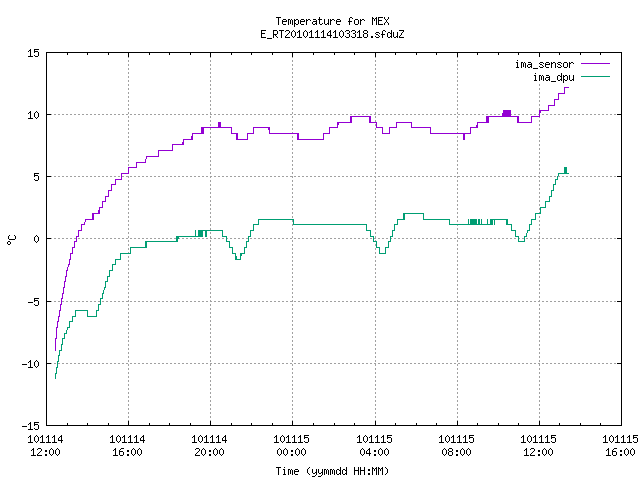
Task: Click the chart title 'Temperature for MEX'
Action: tap(332, 21)
